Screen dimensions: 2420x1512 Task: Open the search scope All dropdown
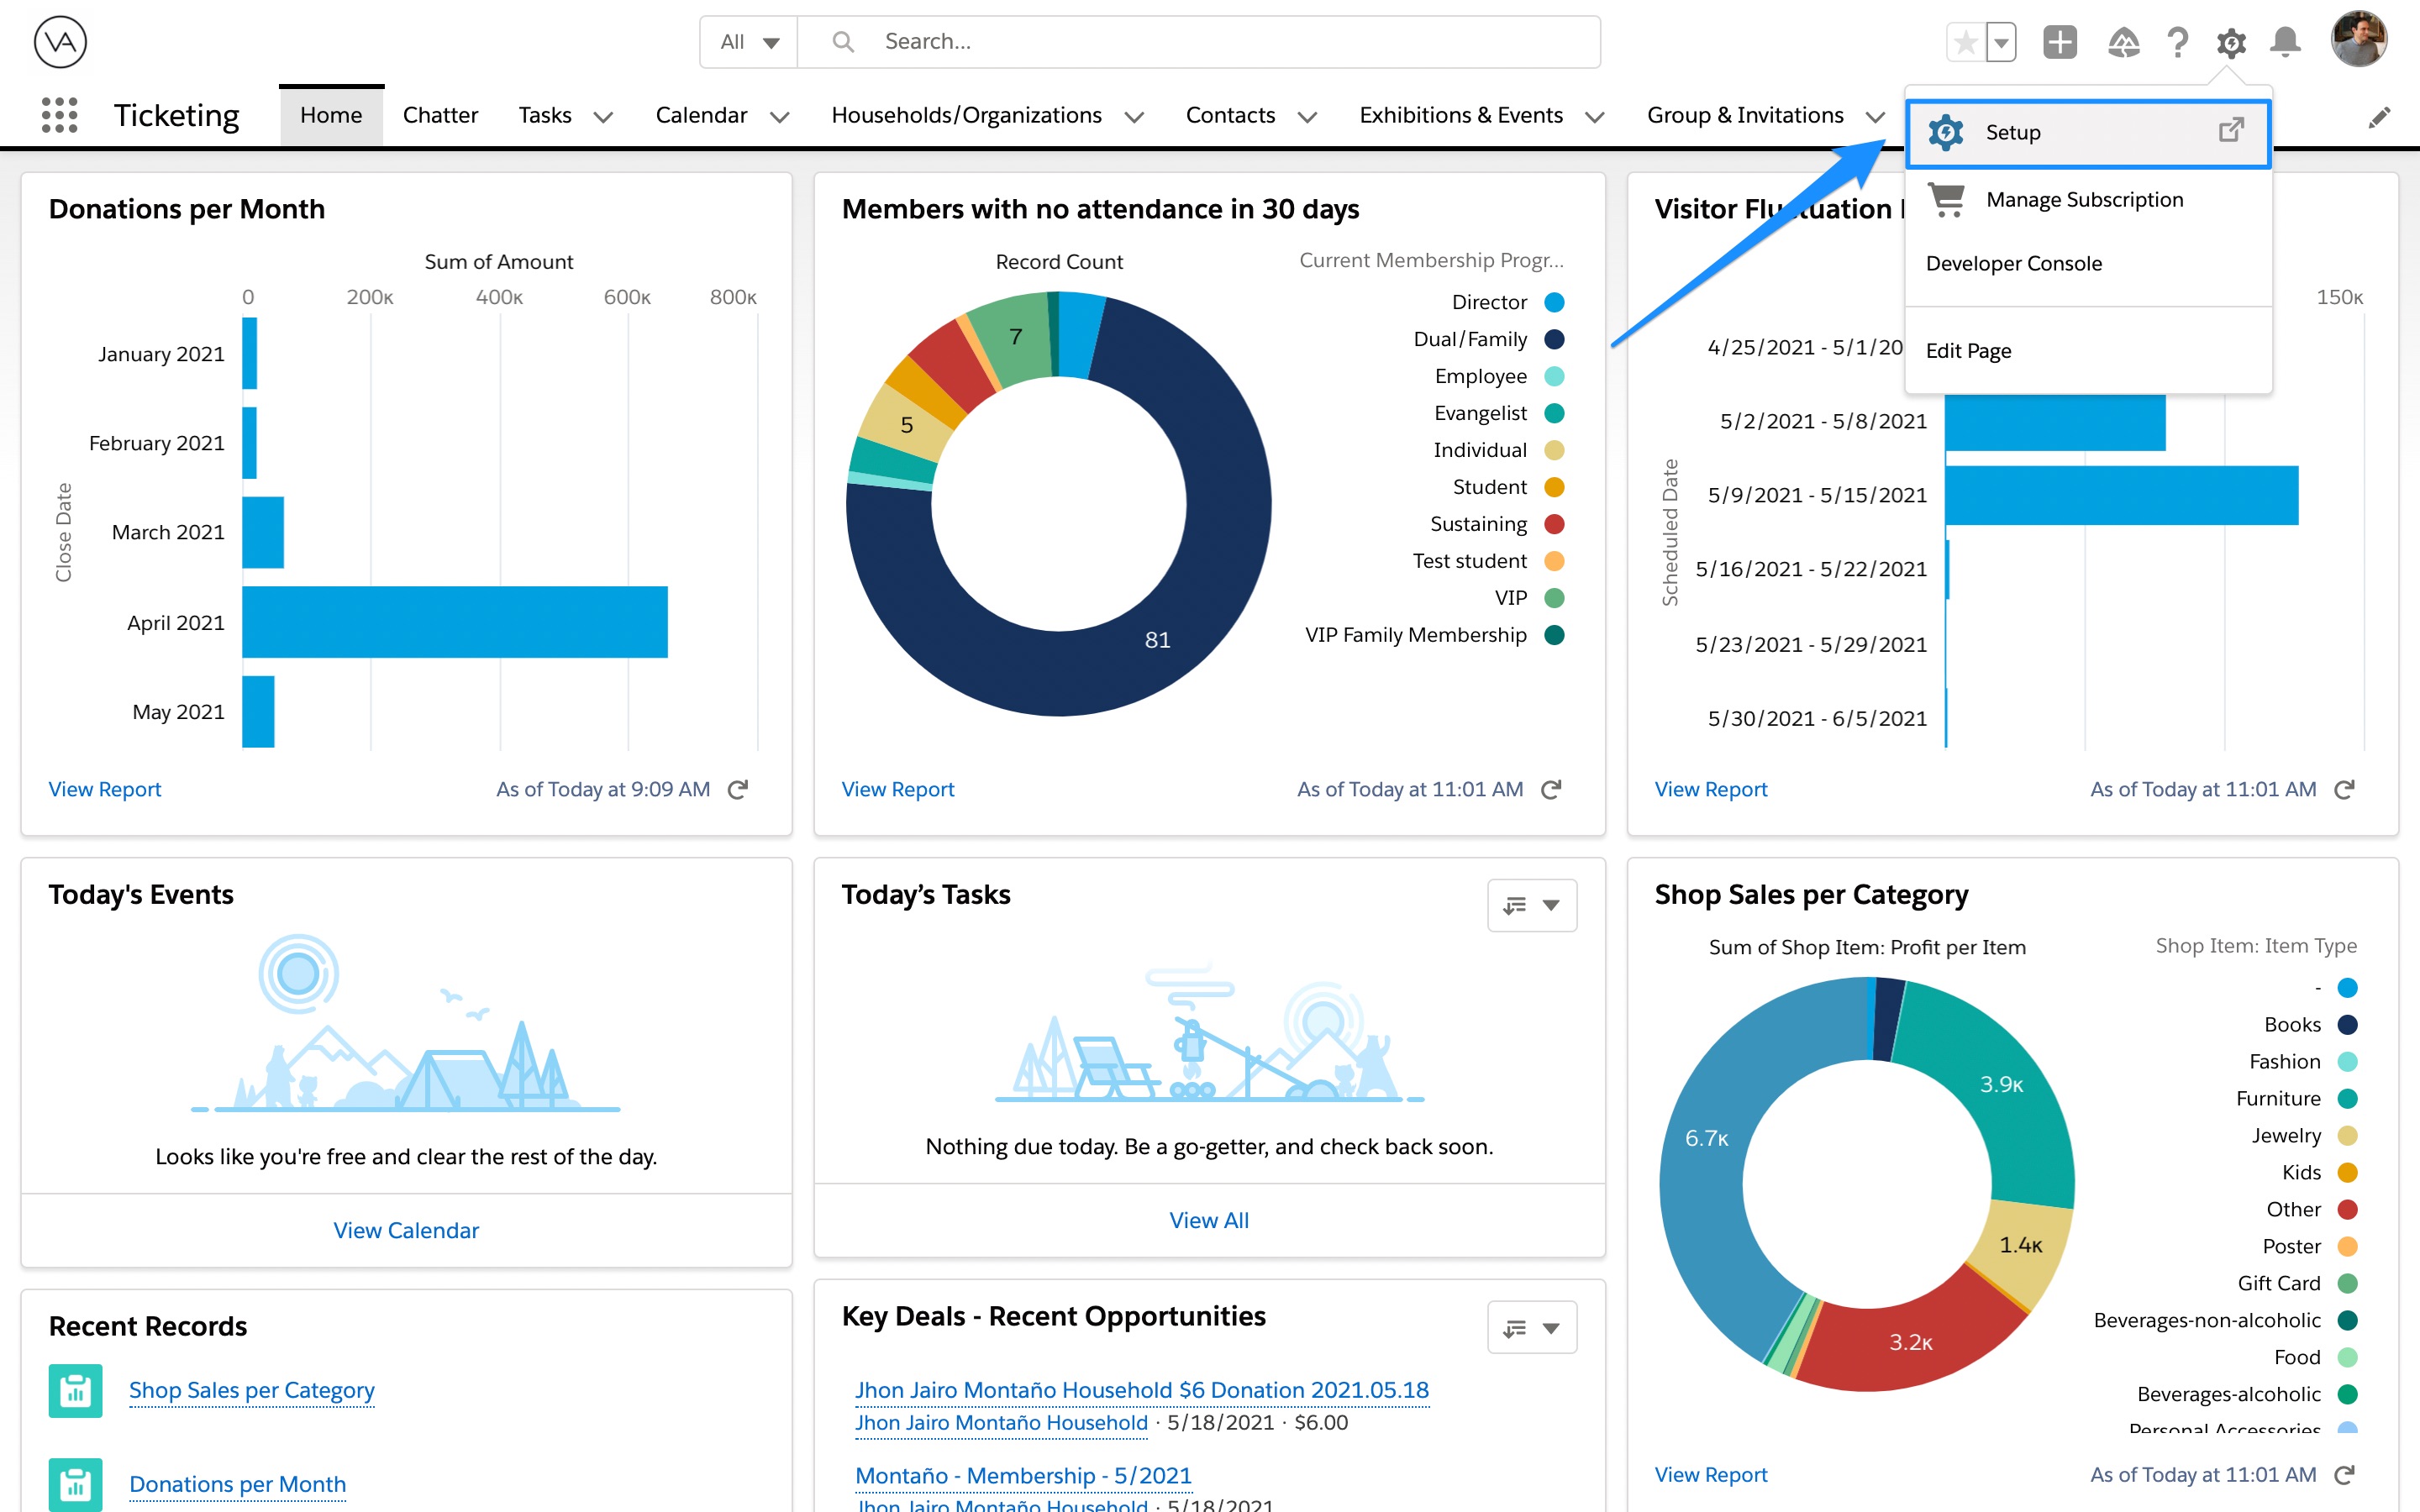747,41
